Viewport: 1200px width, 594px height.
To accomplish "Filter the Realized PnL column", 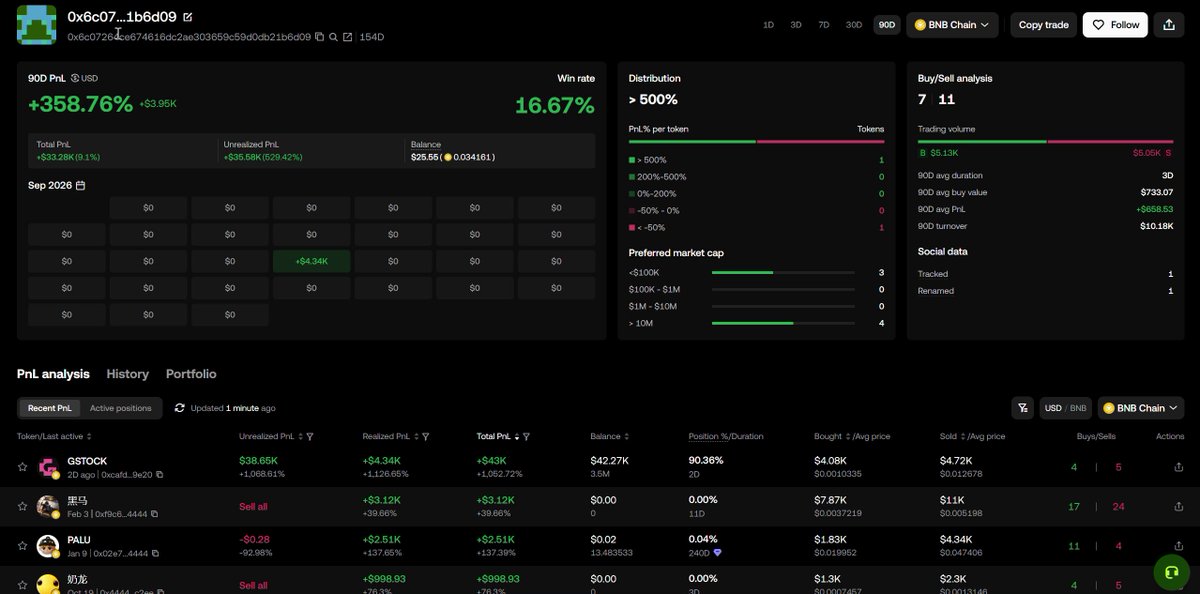I will click(426, 437).
